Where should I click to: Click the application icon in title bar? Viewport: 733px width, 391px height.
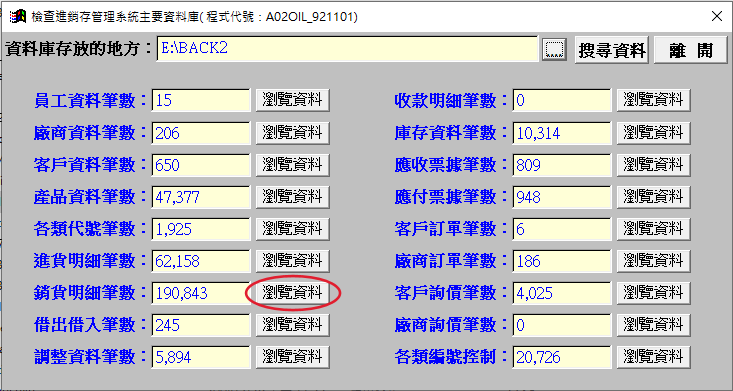18,16
